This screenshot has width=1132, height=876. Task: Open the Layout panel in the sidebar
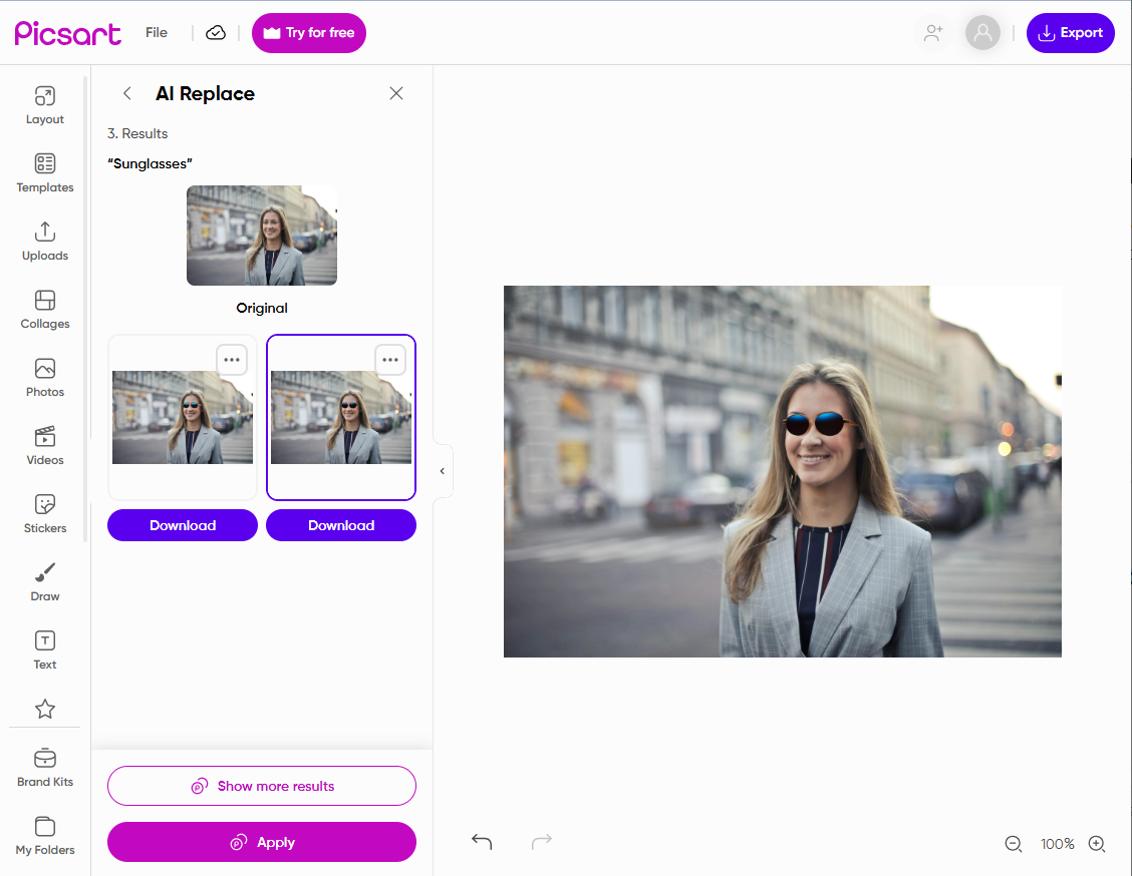pos(44,105)
